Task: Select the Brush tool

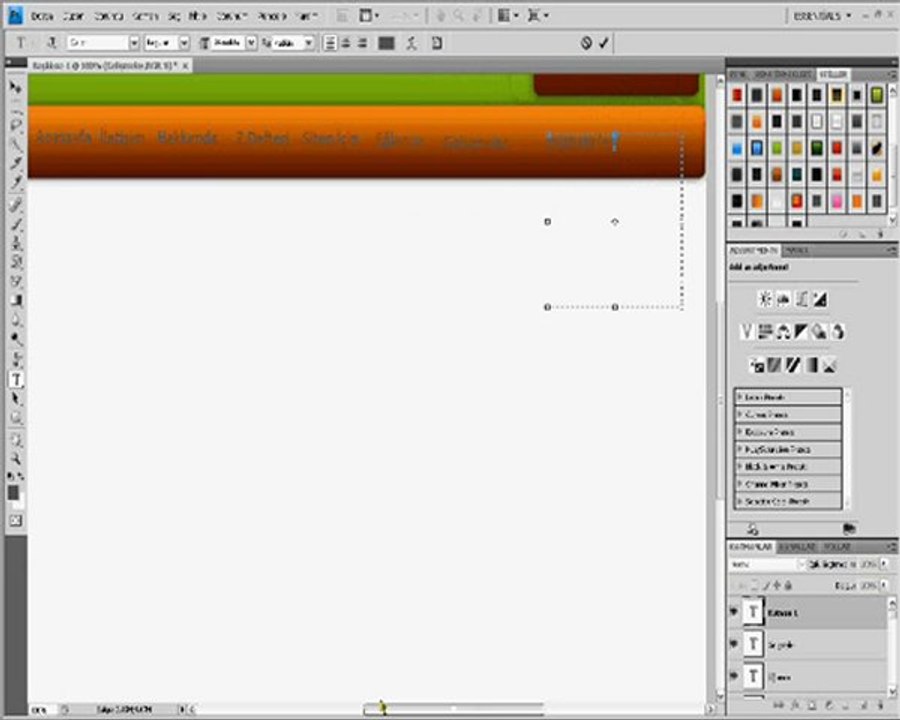Action: tap(16, 224)
